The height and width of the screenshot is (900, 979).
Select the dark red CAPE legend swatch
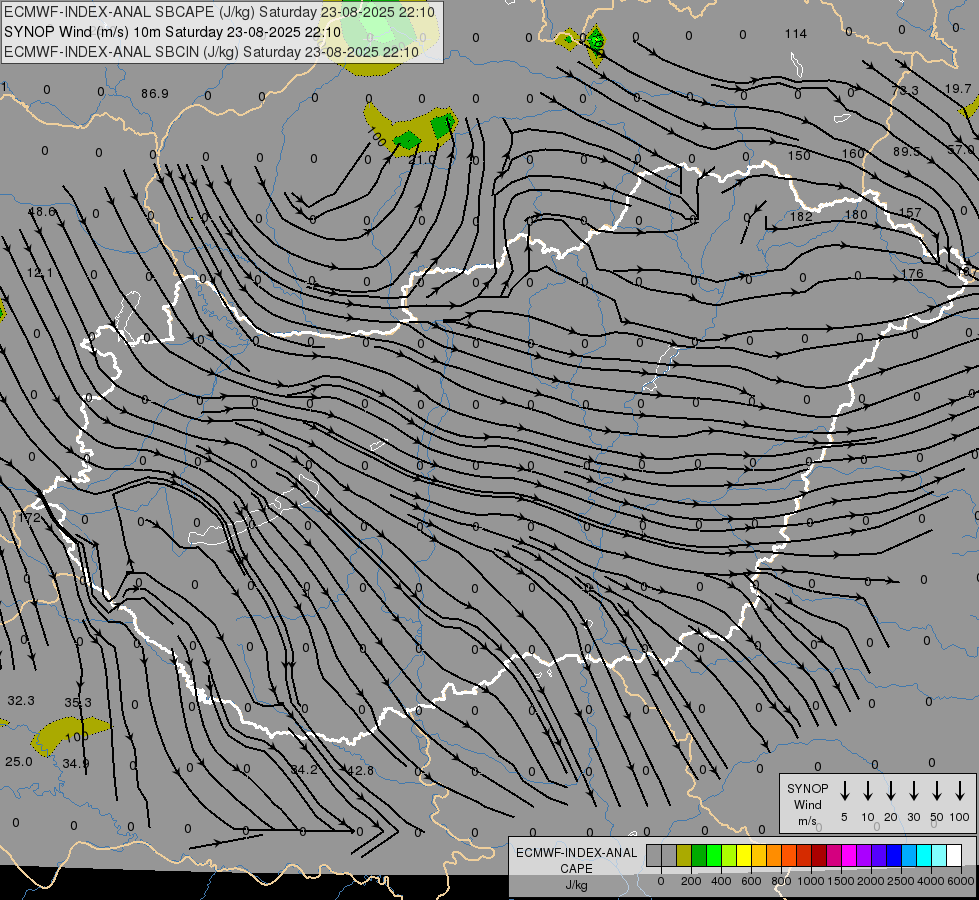(x=820, y=856)
